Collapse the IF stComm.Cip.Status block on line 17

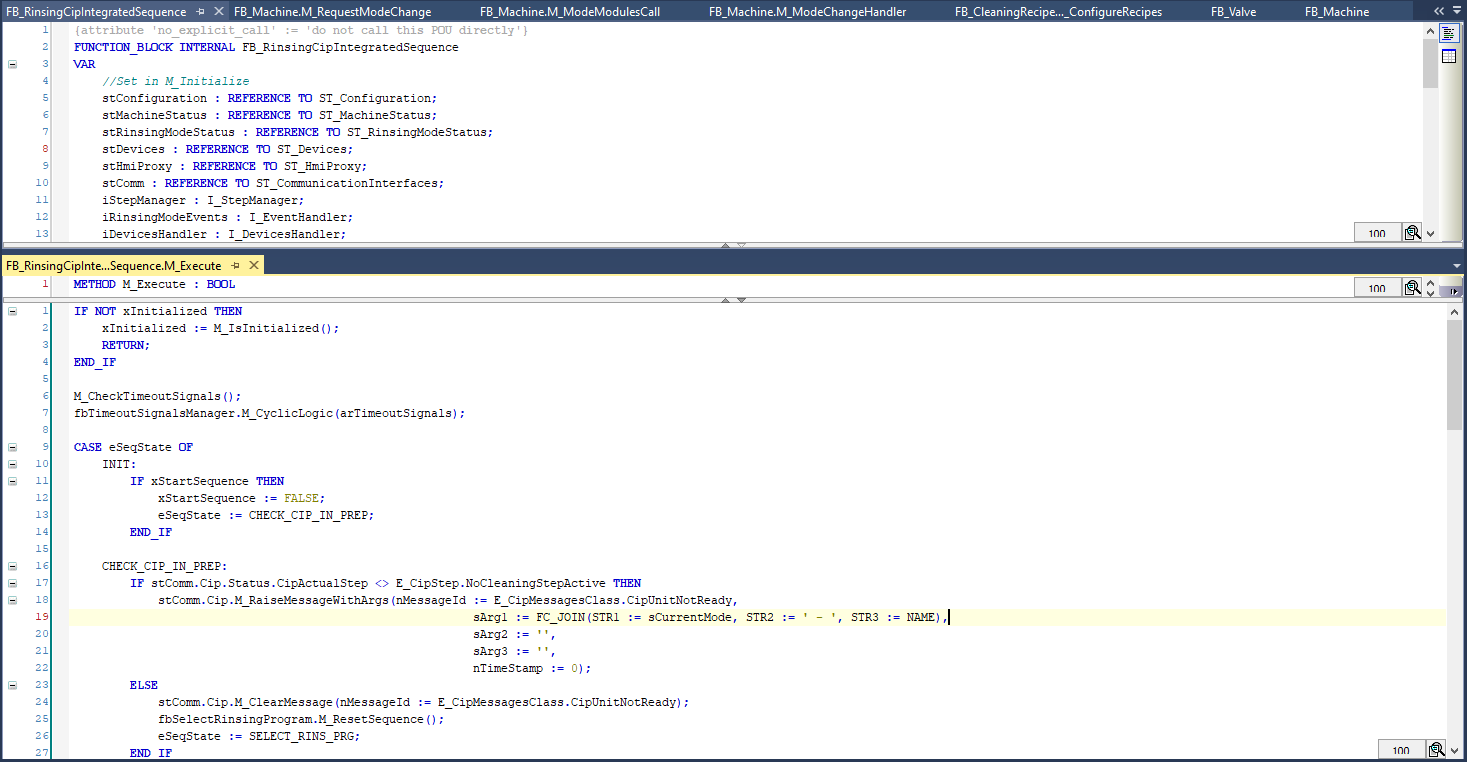[x=13, y=583]
